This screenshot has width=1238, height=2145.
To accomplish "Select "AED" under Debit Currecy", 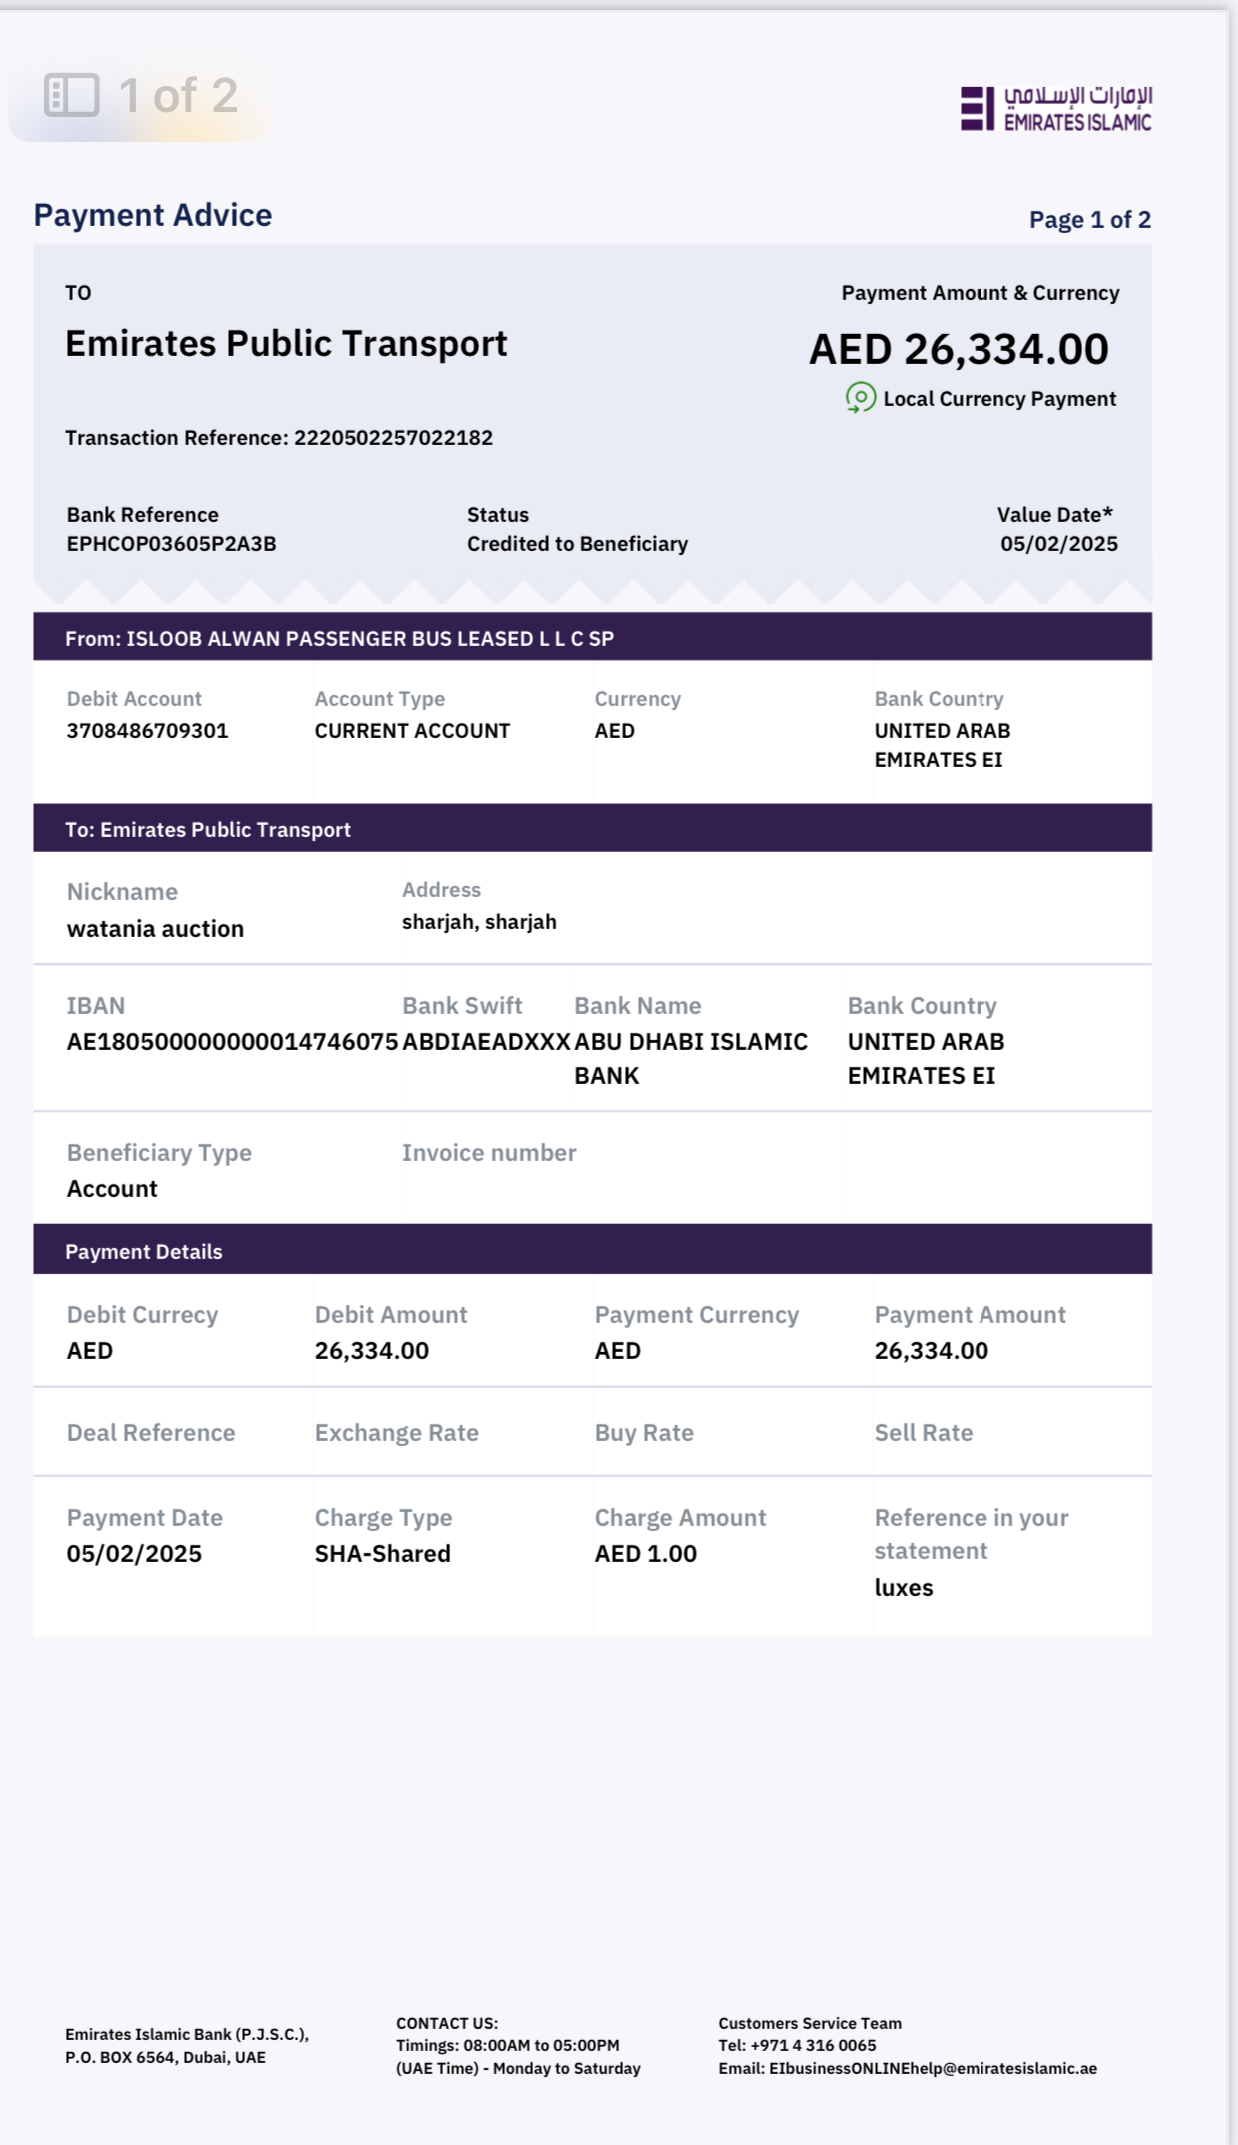I will (90, 1351).
